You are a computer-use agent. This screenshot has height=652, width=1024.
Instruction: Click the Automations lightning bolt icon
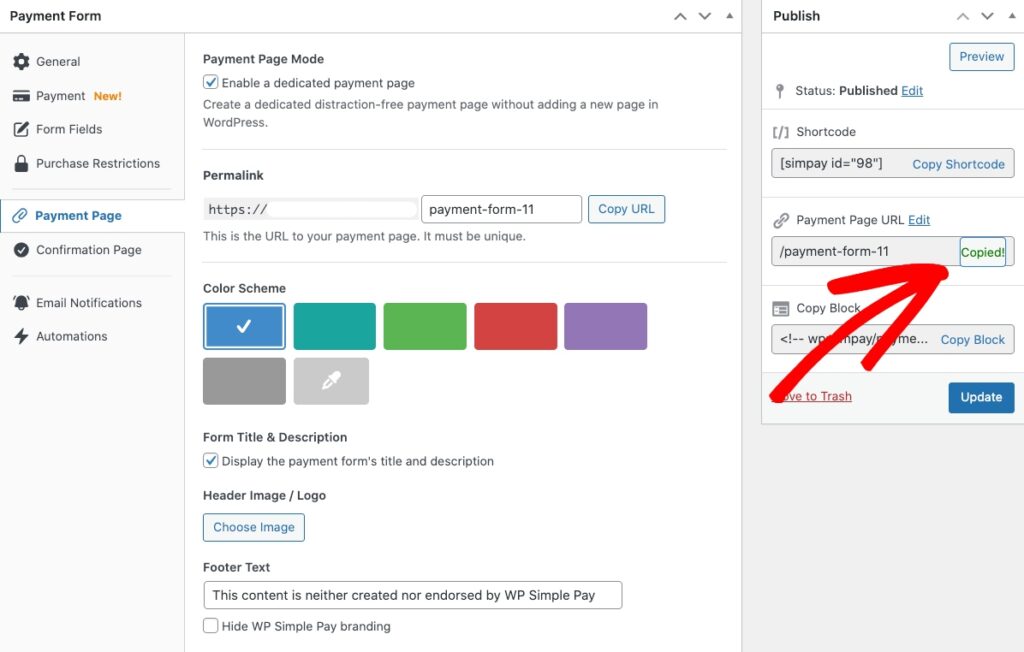(21, 337)
